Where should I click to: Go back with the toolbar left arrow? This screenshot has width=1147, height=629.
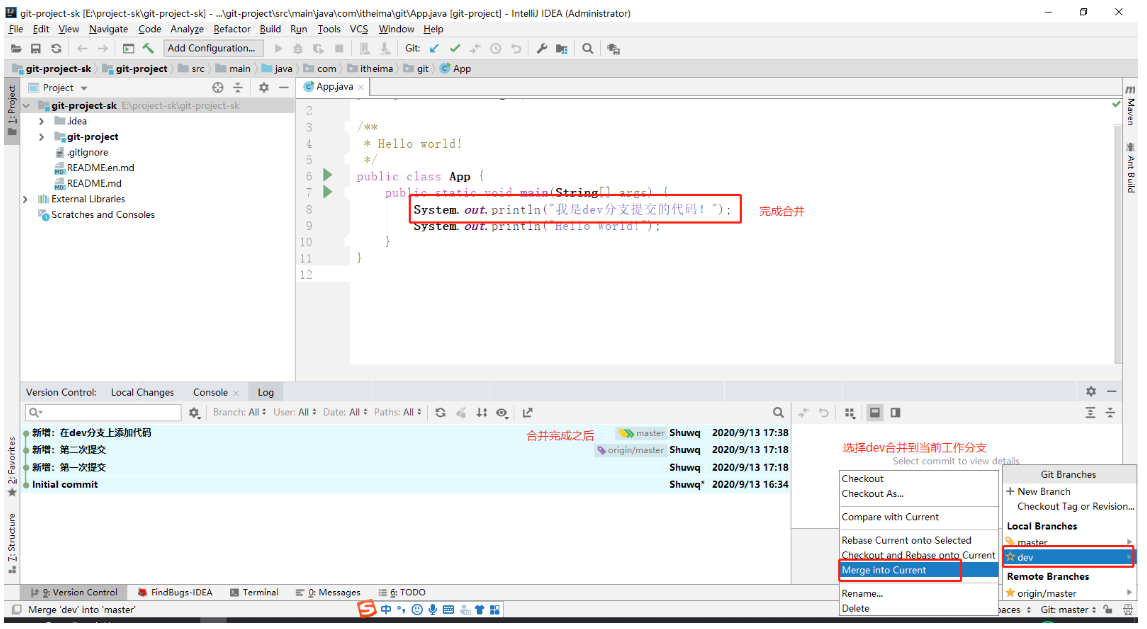(x=82, y=48)
